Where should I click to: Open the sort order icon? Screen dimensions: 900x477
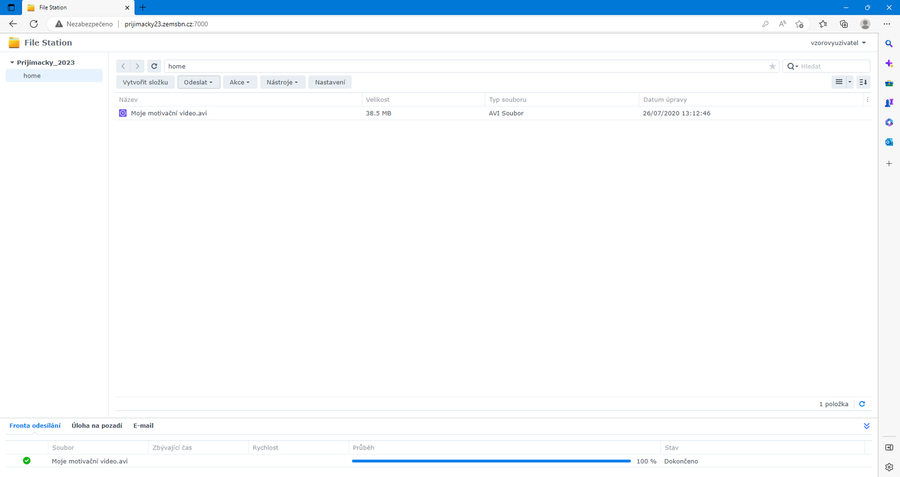[x=863, y=82]
